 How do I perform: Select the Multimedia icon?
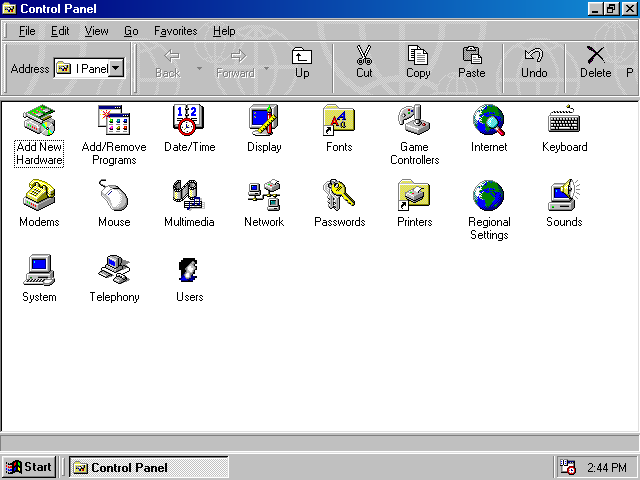point(189,196)
